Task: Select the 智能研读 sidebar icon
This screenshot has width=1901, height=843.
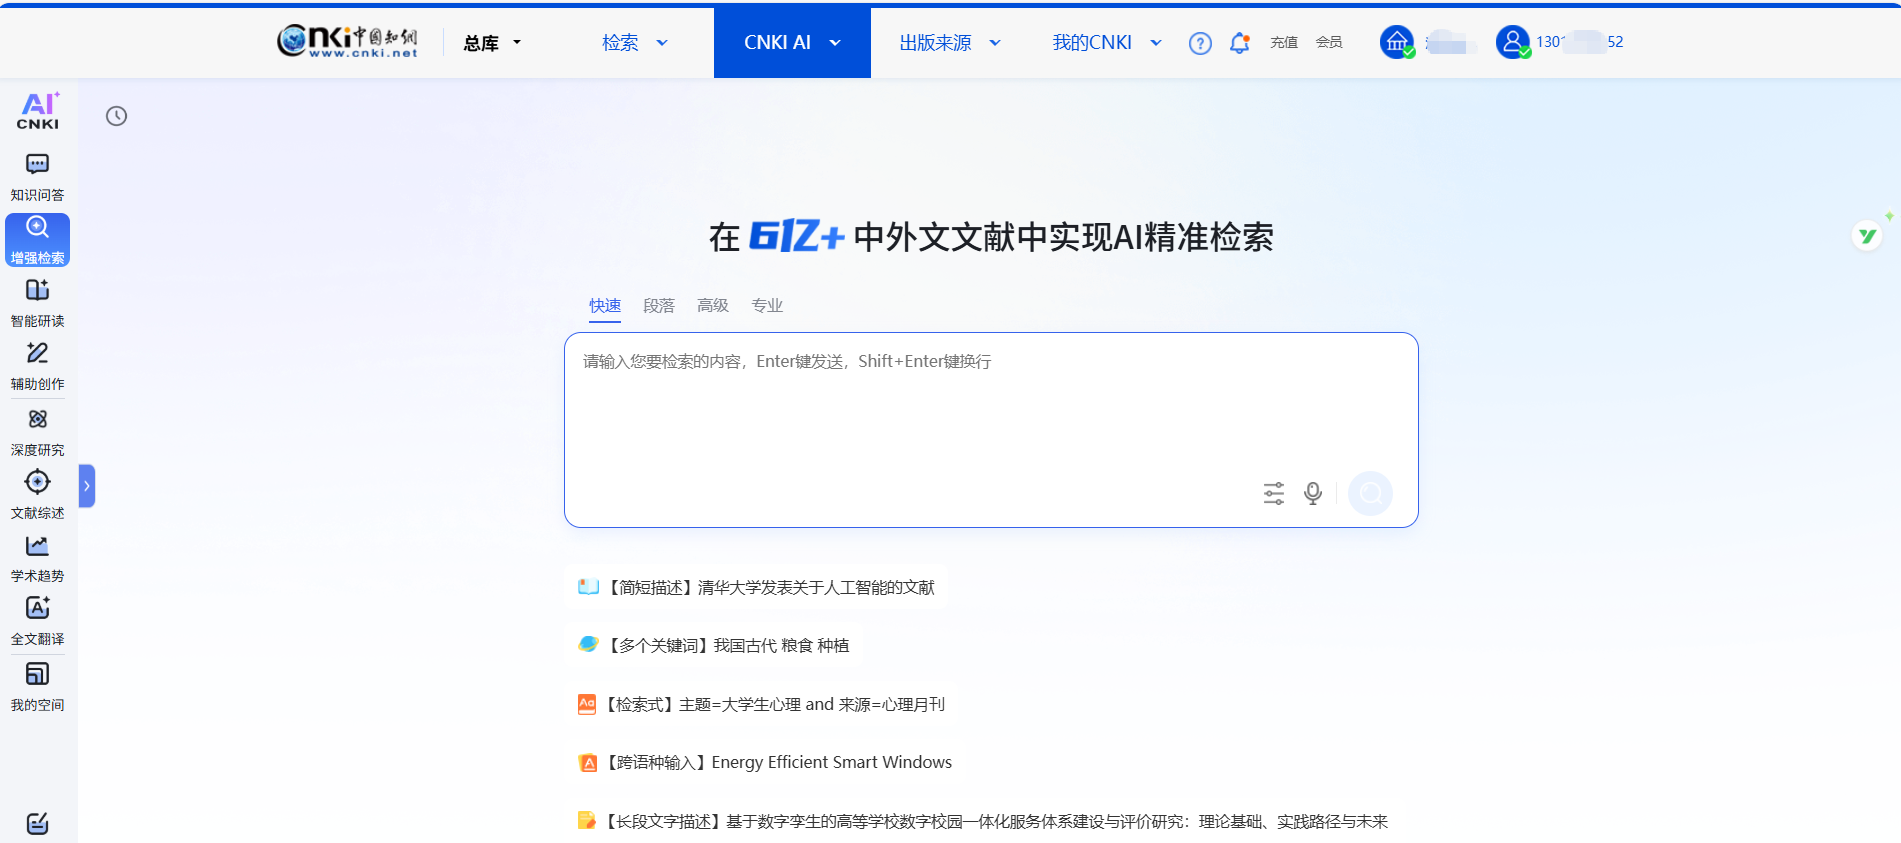Action: tap(37, 291)
